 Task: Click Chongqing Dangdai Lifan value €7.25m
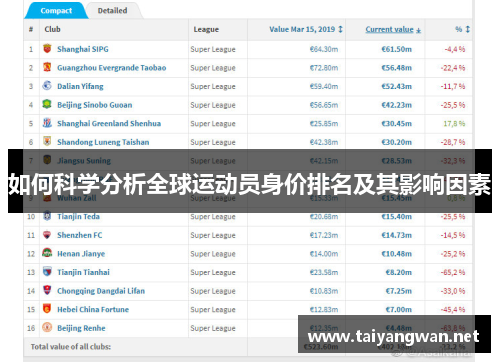(x=399, y=291)
